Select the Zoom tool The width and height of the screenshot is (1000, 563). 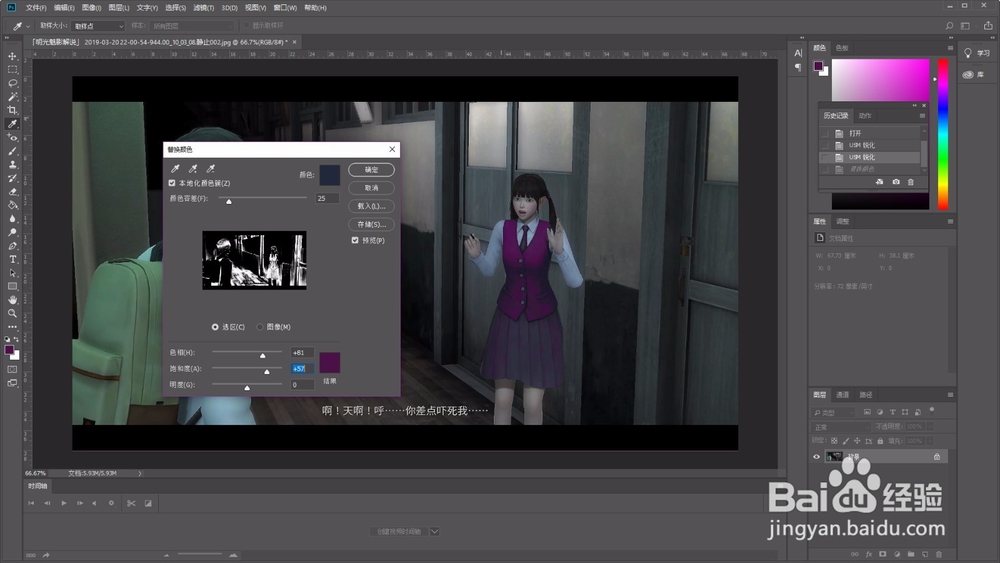tap(12, 313)
